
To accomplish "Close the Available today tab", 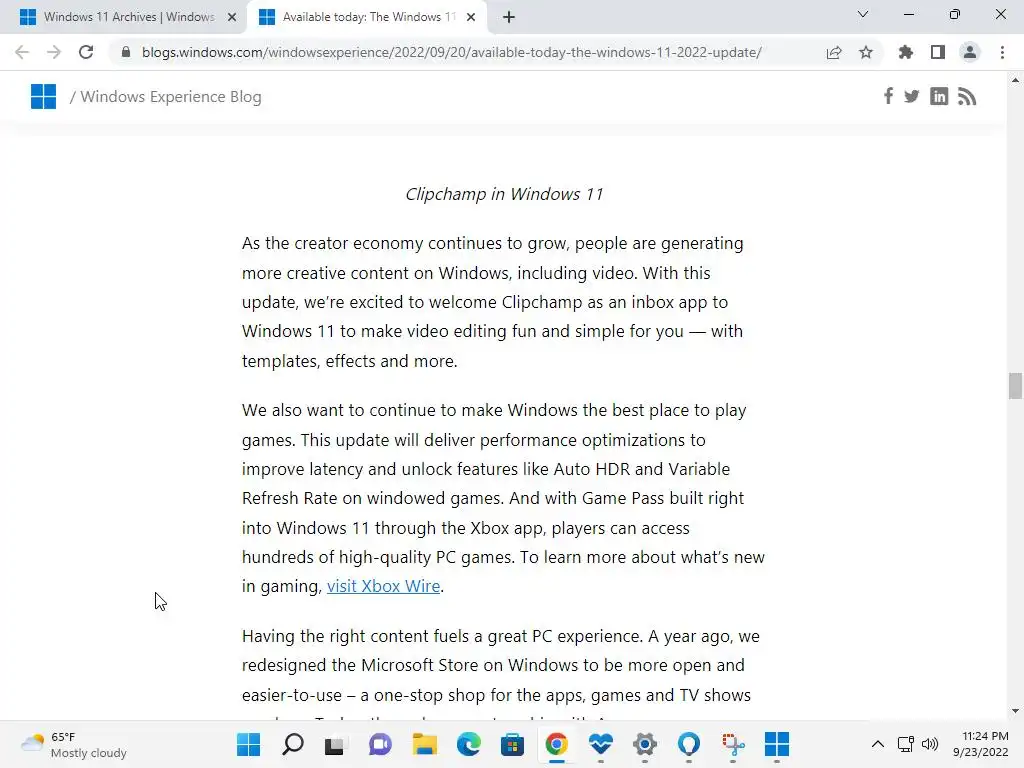I will coord(471,17).
